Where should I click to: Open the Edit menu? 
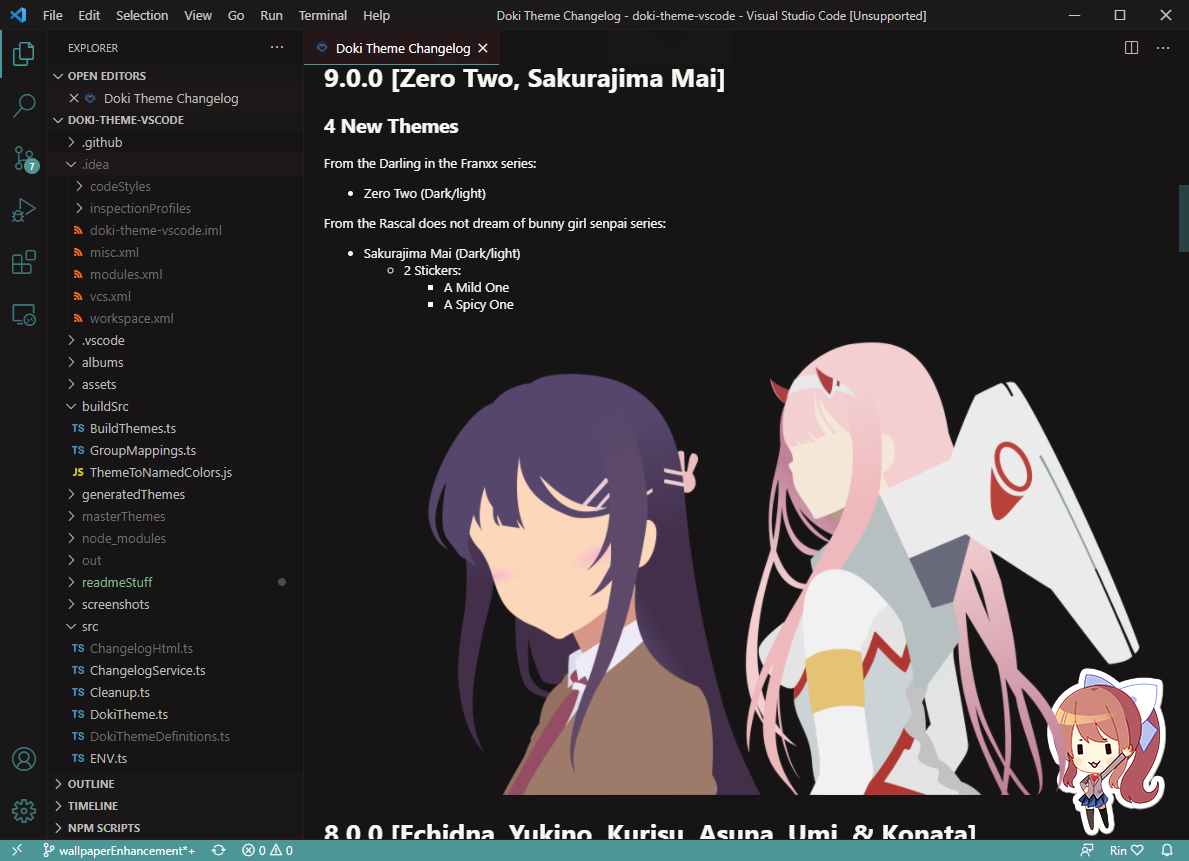[89, 15]
